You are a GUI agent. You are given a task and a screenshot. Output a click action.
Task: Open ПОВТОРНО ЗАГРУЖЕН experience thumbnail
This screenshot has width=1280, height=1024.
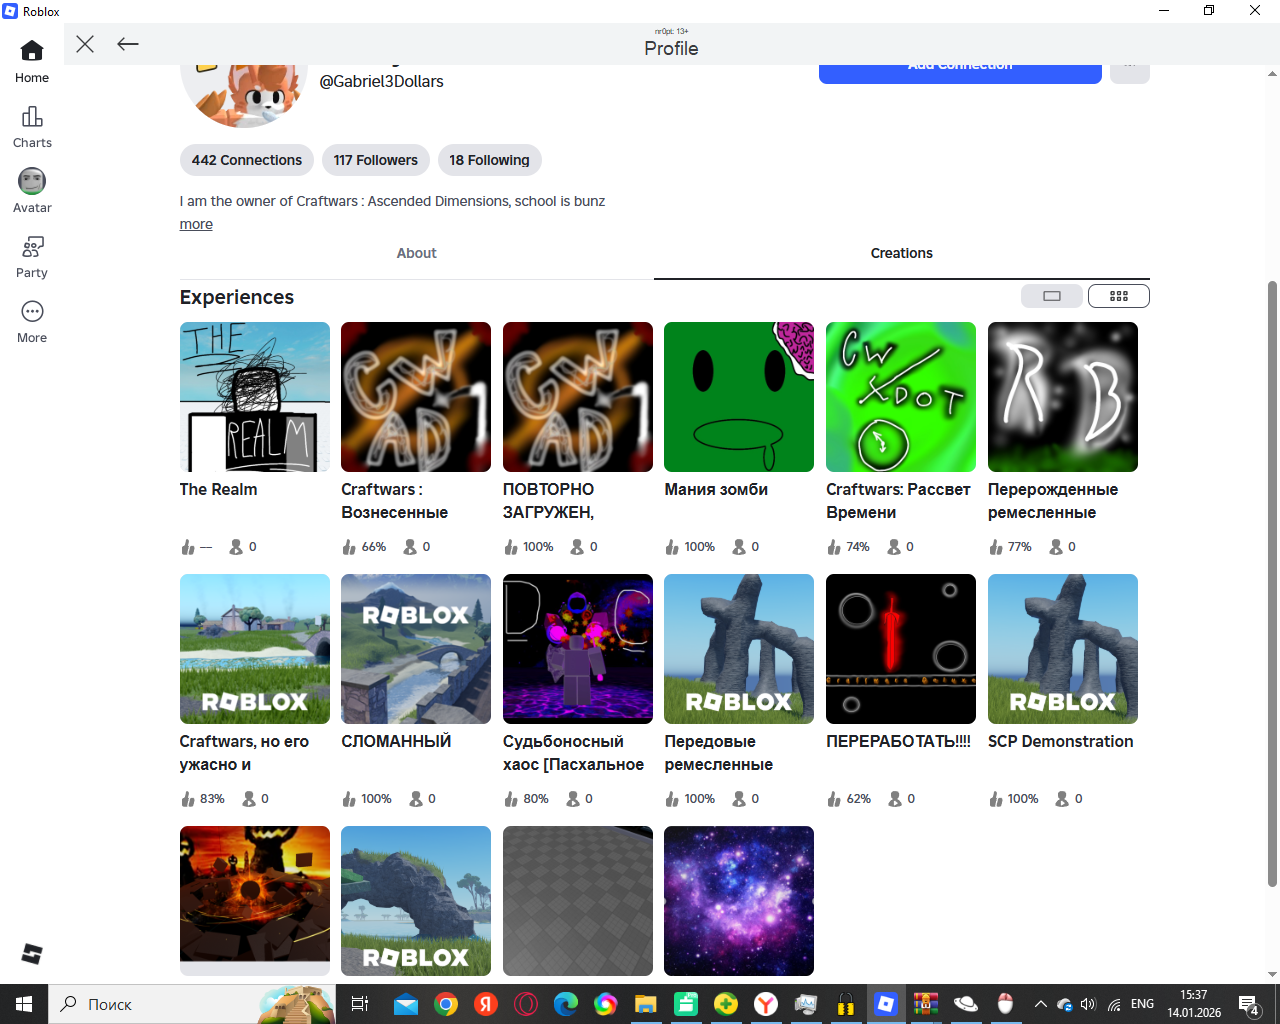(578, 397)
